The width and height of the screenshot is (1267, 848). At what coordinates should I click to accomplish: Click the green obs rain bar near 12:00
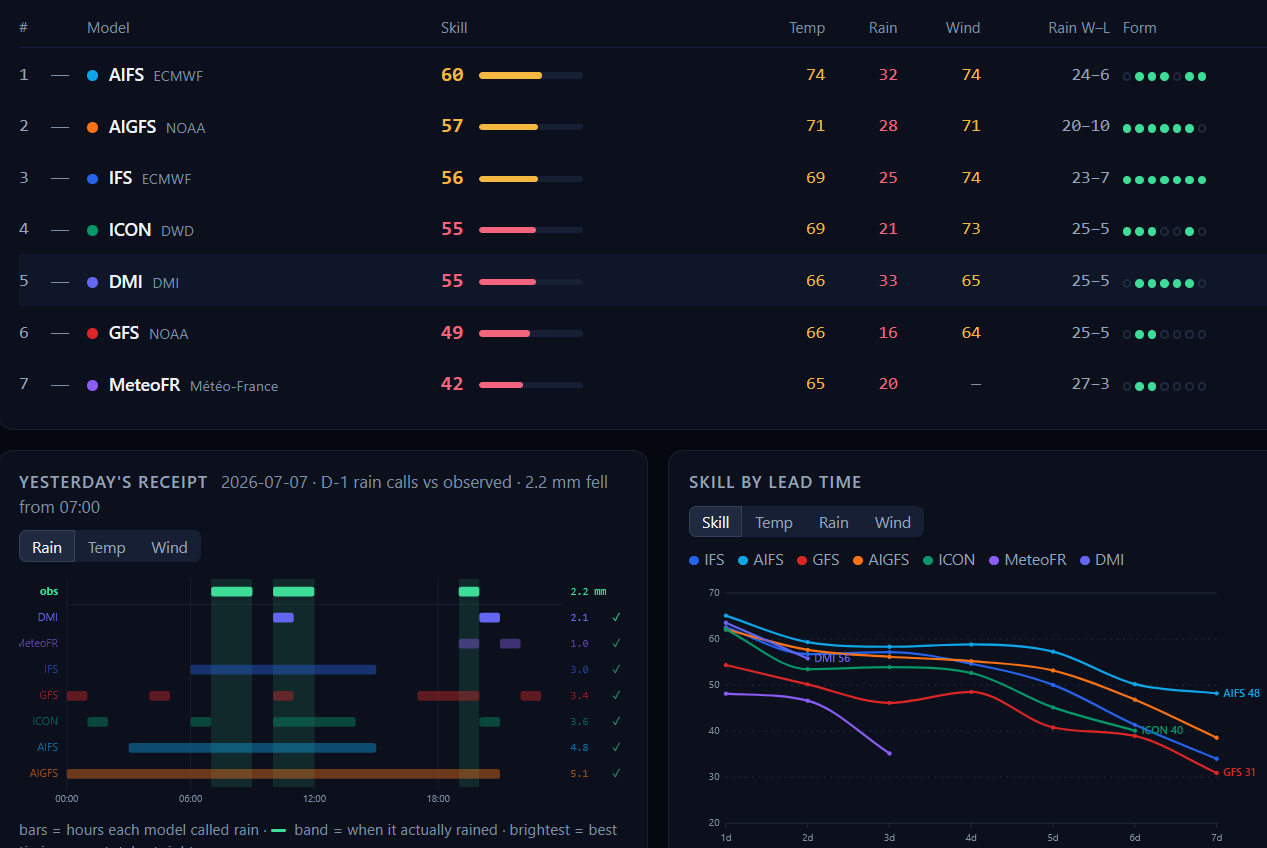click(x=293, y=592)
